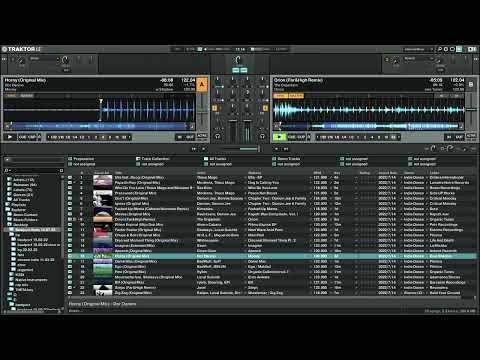Toggle the right highlighted Quantize button in the master panel
The image size is (480, 360).
[x=244, y=70]
